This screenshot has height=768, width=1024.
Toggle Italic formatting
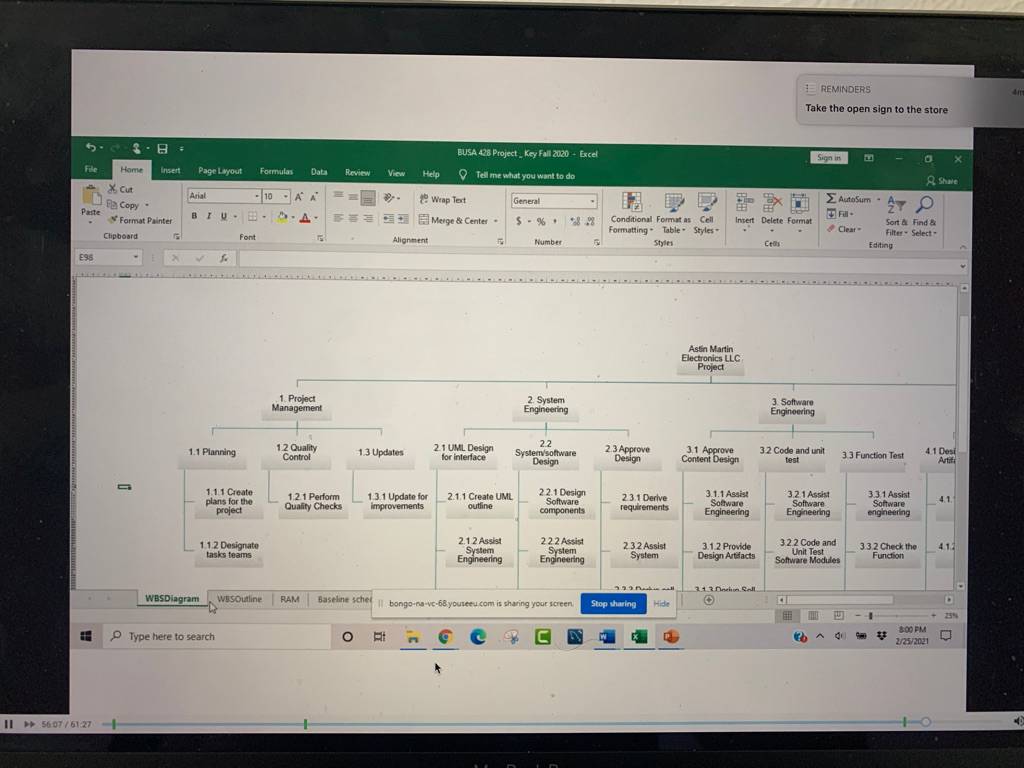click(x=209, y=216)
